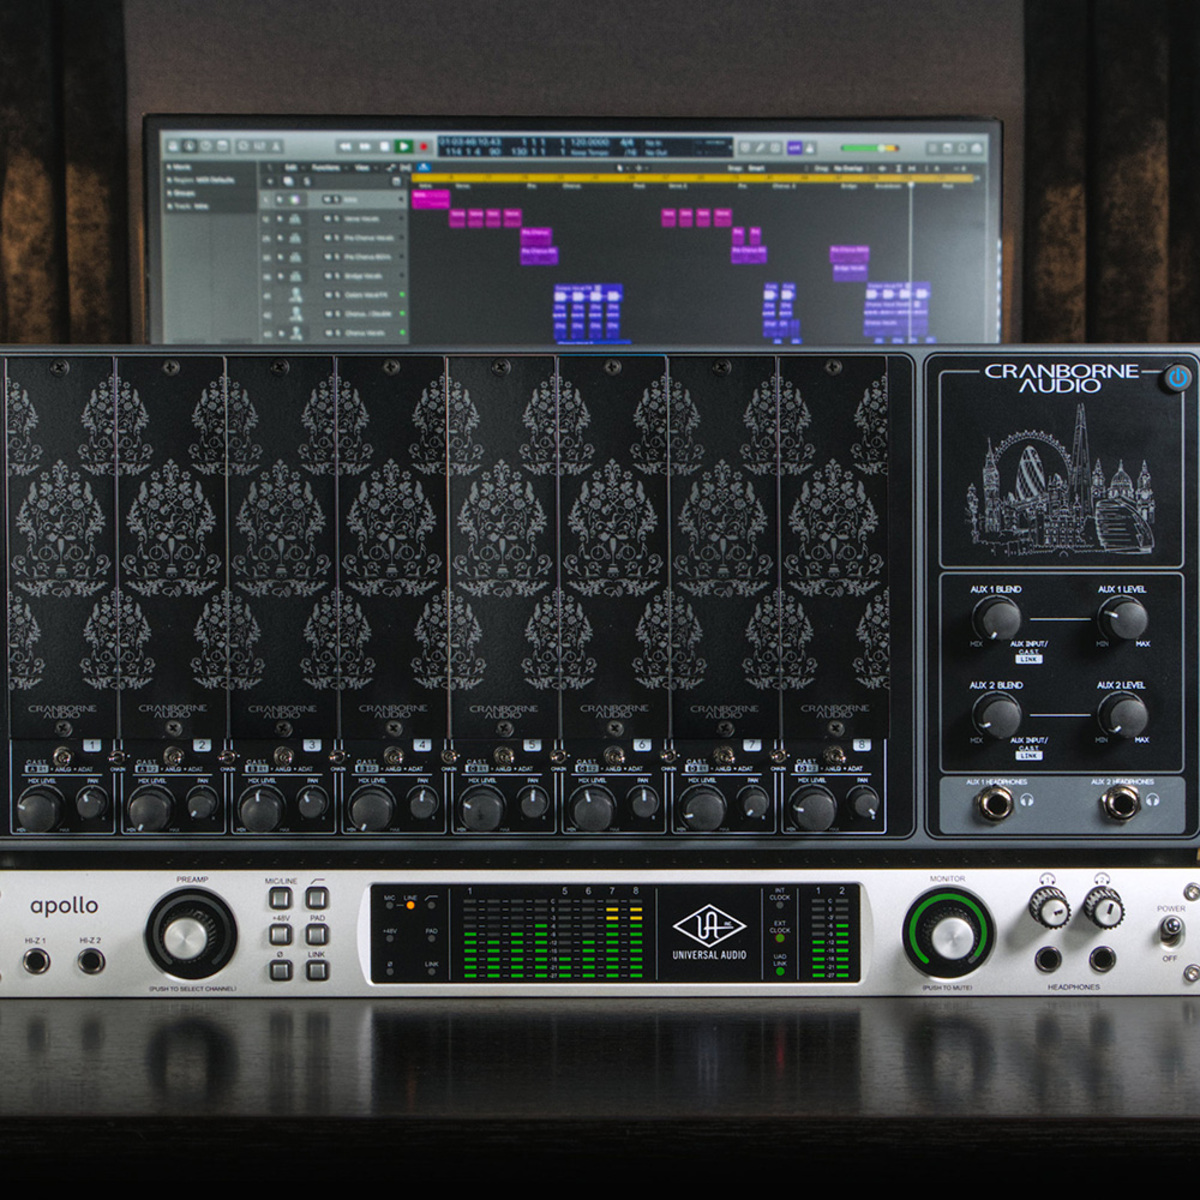Fast-forward the Logic playhead
This screenshot has width=1200, height=1200.
365,146
